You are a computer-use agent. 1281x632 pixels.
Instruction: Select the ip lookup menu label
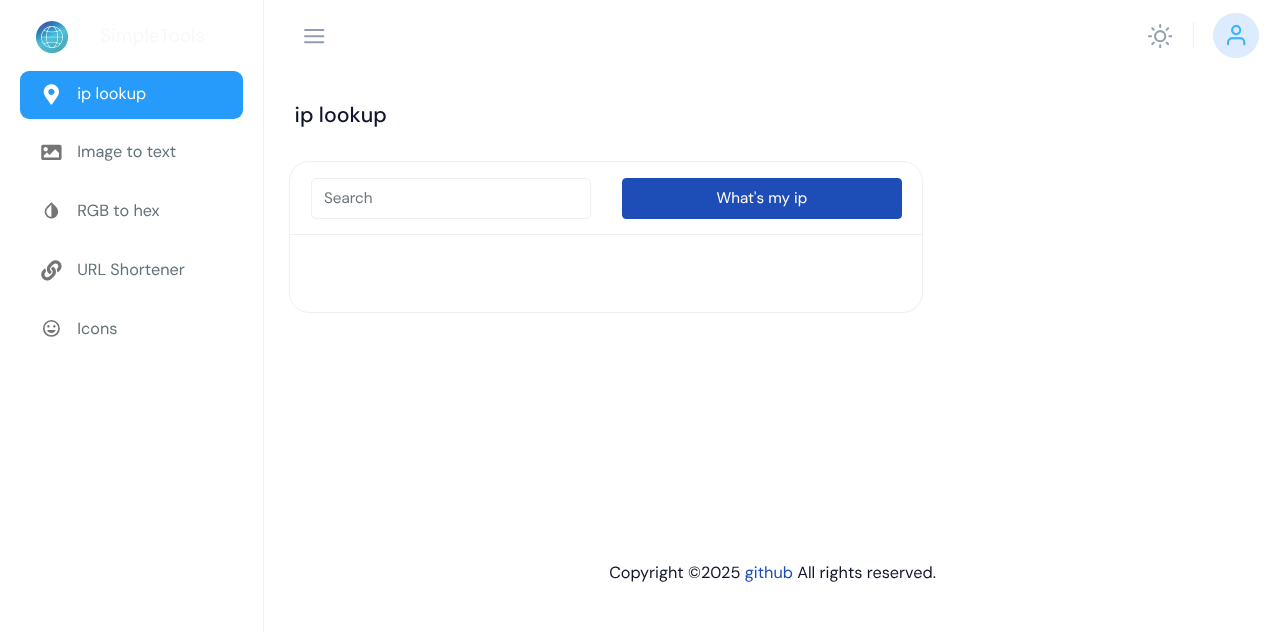112,94
